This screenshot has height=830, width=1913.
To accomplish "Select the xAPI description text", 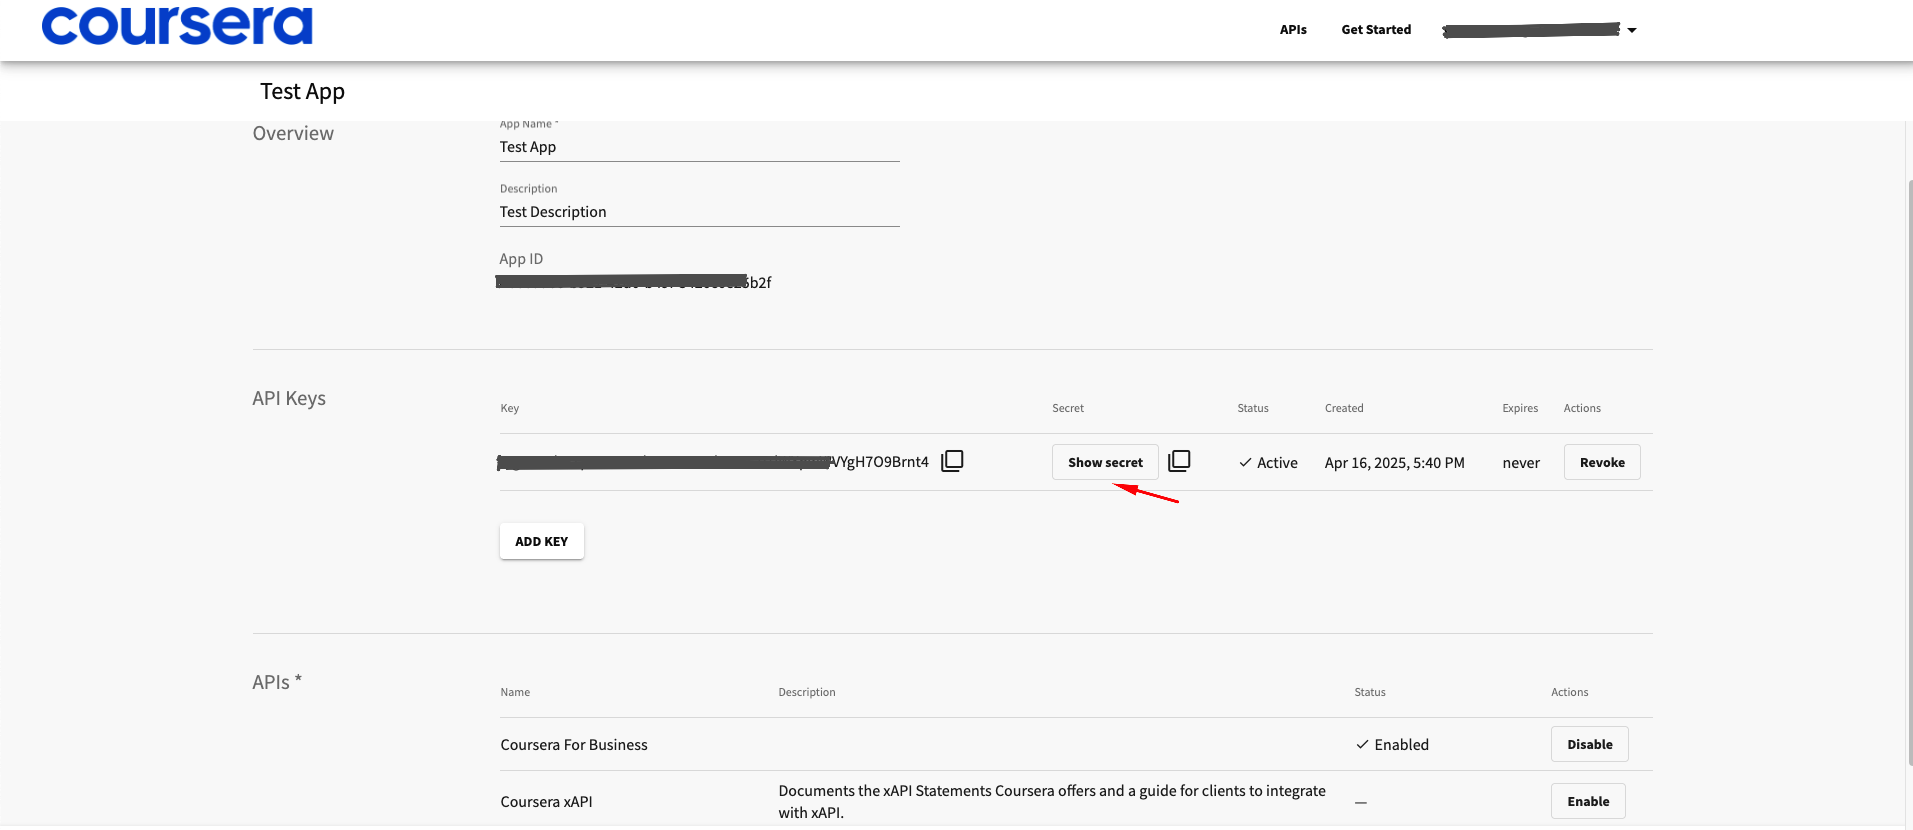I will point(1052,802).
